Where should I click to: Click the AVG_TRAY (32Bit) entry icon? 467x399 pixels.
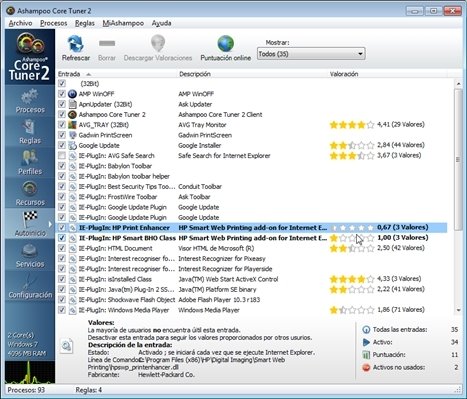[x=72, y=125]
